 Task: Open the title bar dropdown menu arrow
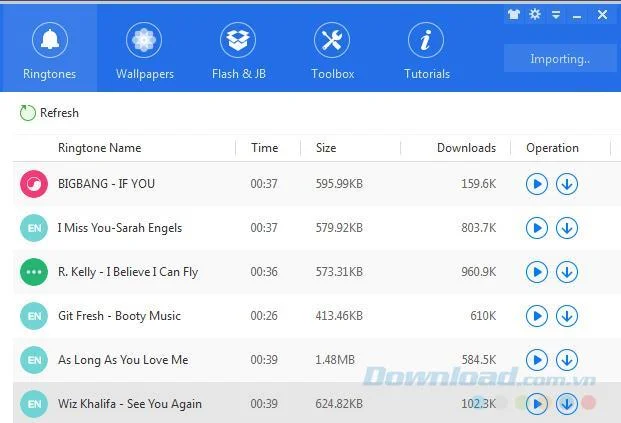[x=556, y=15]
